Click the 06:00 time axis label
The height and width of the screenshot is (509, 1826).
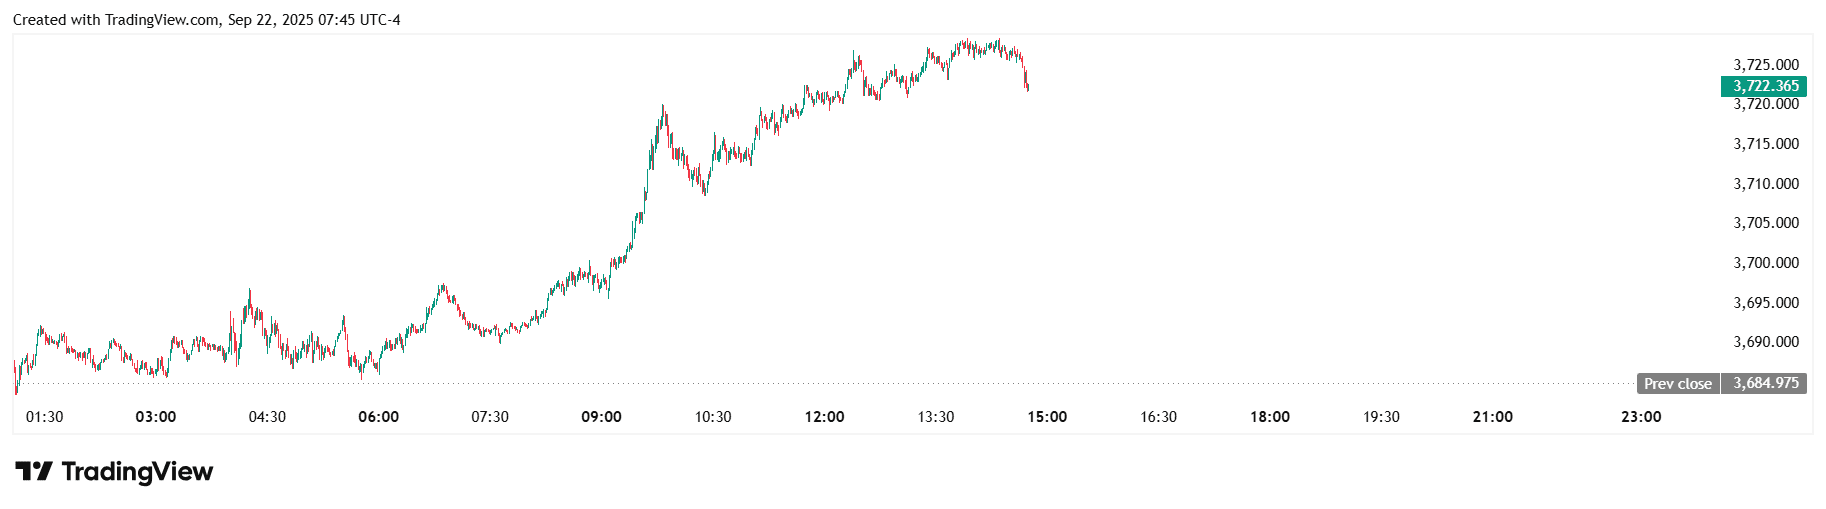click(378, 417)
